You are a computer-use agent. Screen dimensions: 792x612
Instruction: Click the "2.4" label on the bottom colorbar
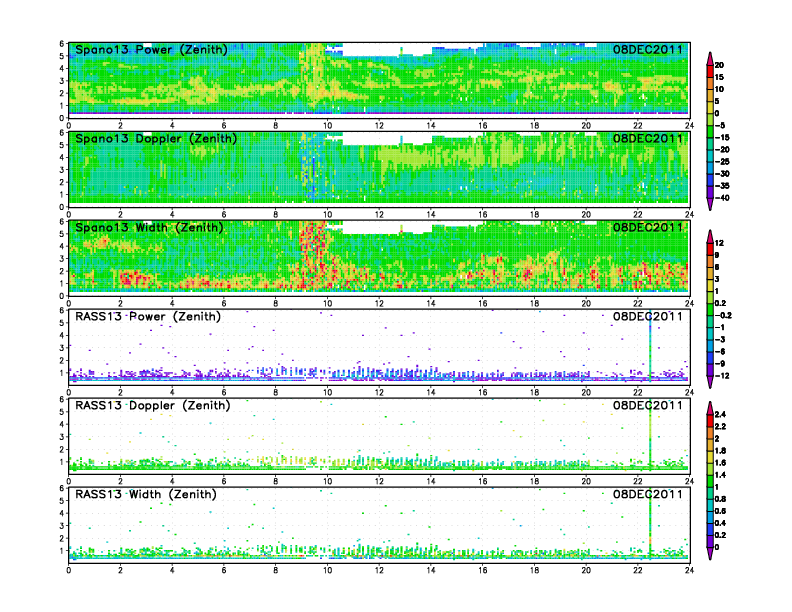click(x=720, y=415)
